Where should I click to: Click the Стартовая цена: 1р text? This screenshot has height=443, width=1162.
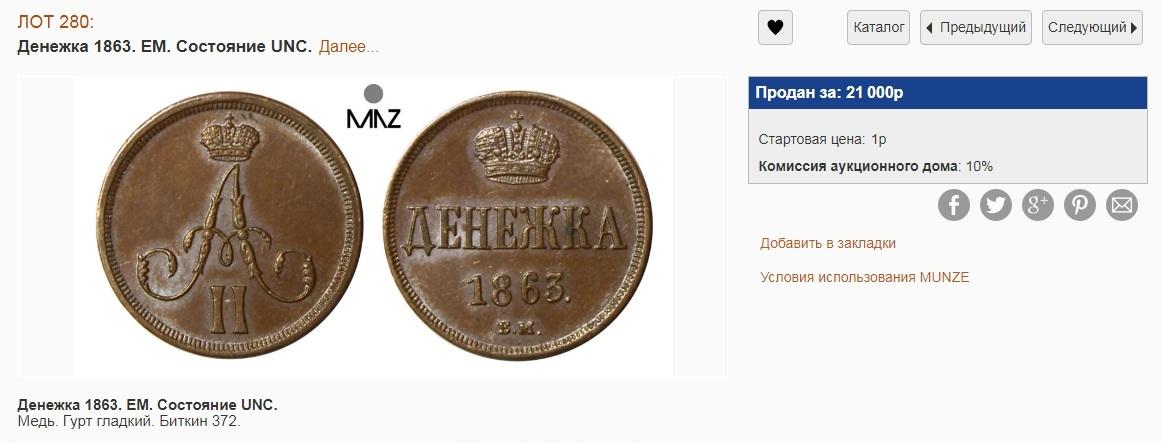pyautogui.click(x=823, y=139)
